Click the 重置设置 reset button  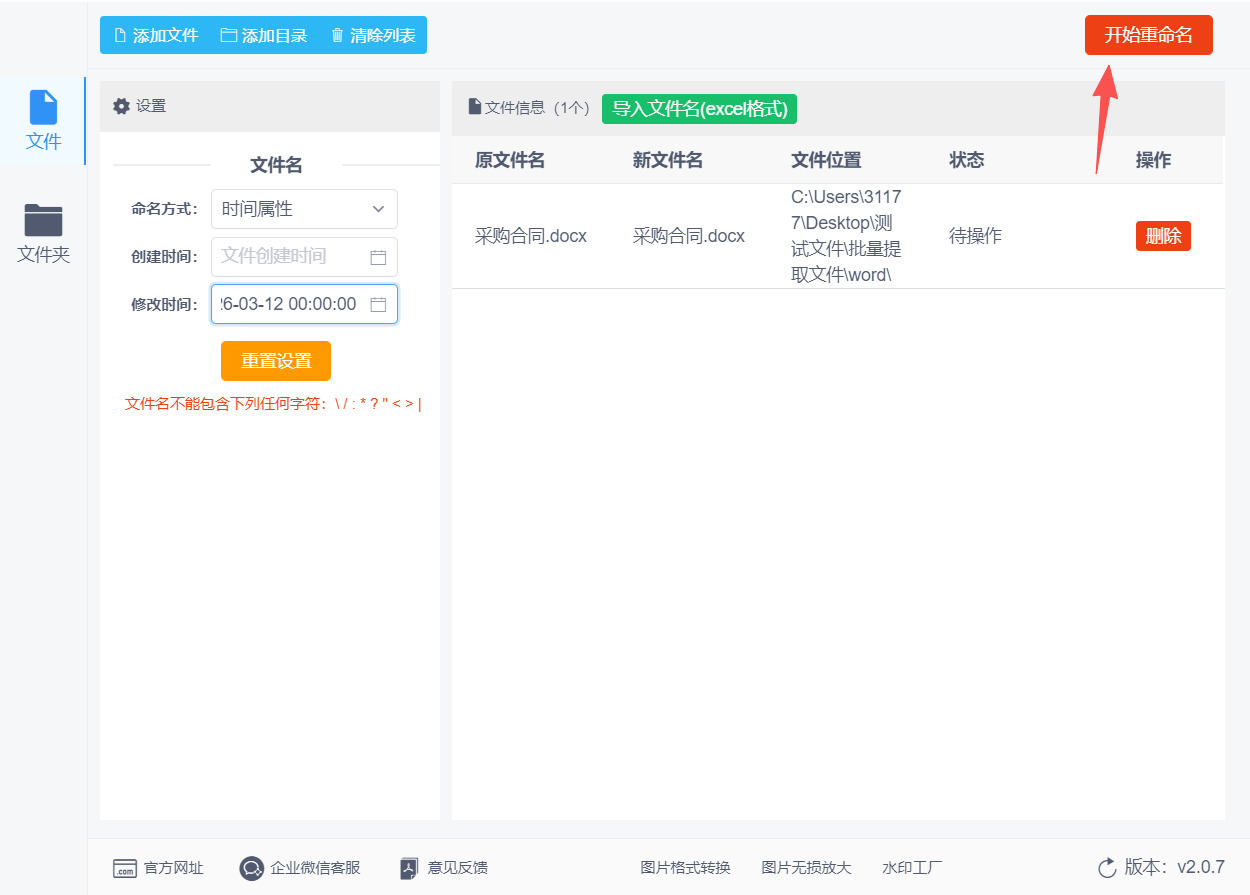pos(275,361)
